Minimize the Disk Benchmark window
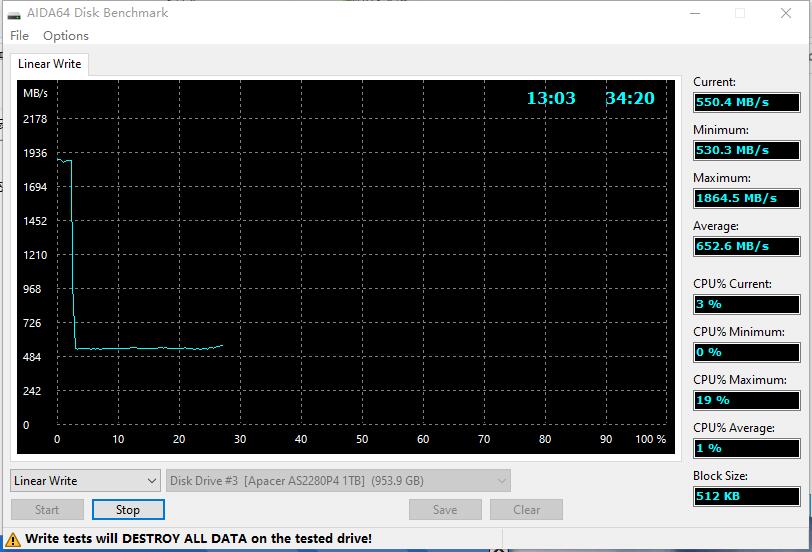The height and width of the screenshot is (552, 812). click(x=694, y=13)
